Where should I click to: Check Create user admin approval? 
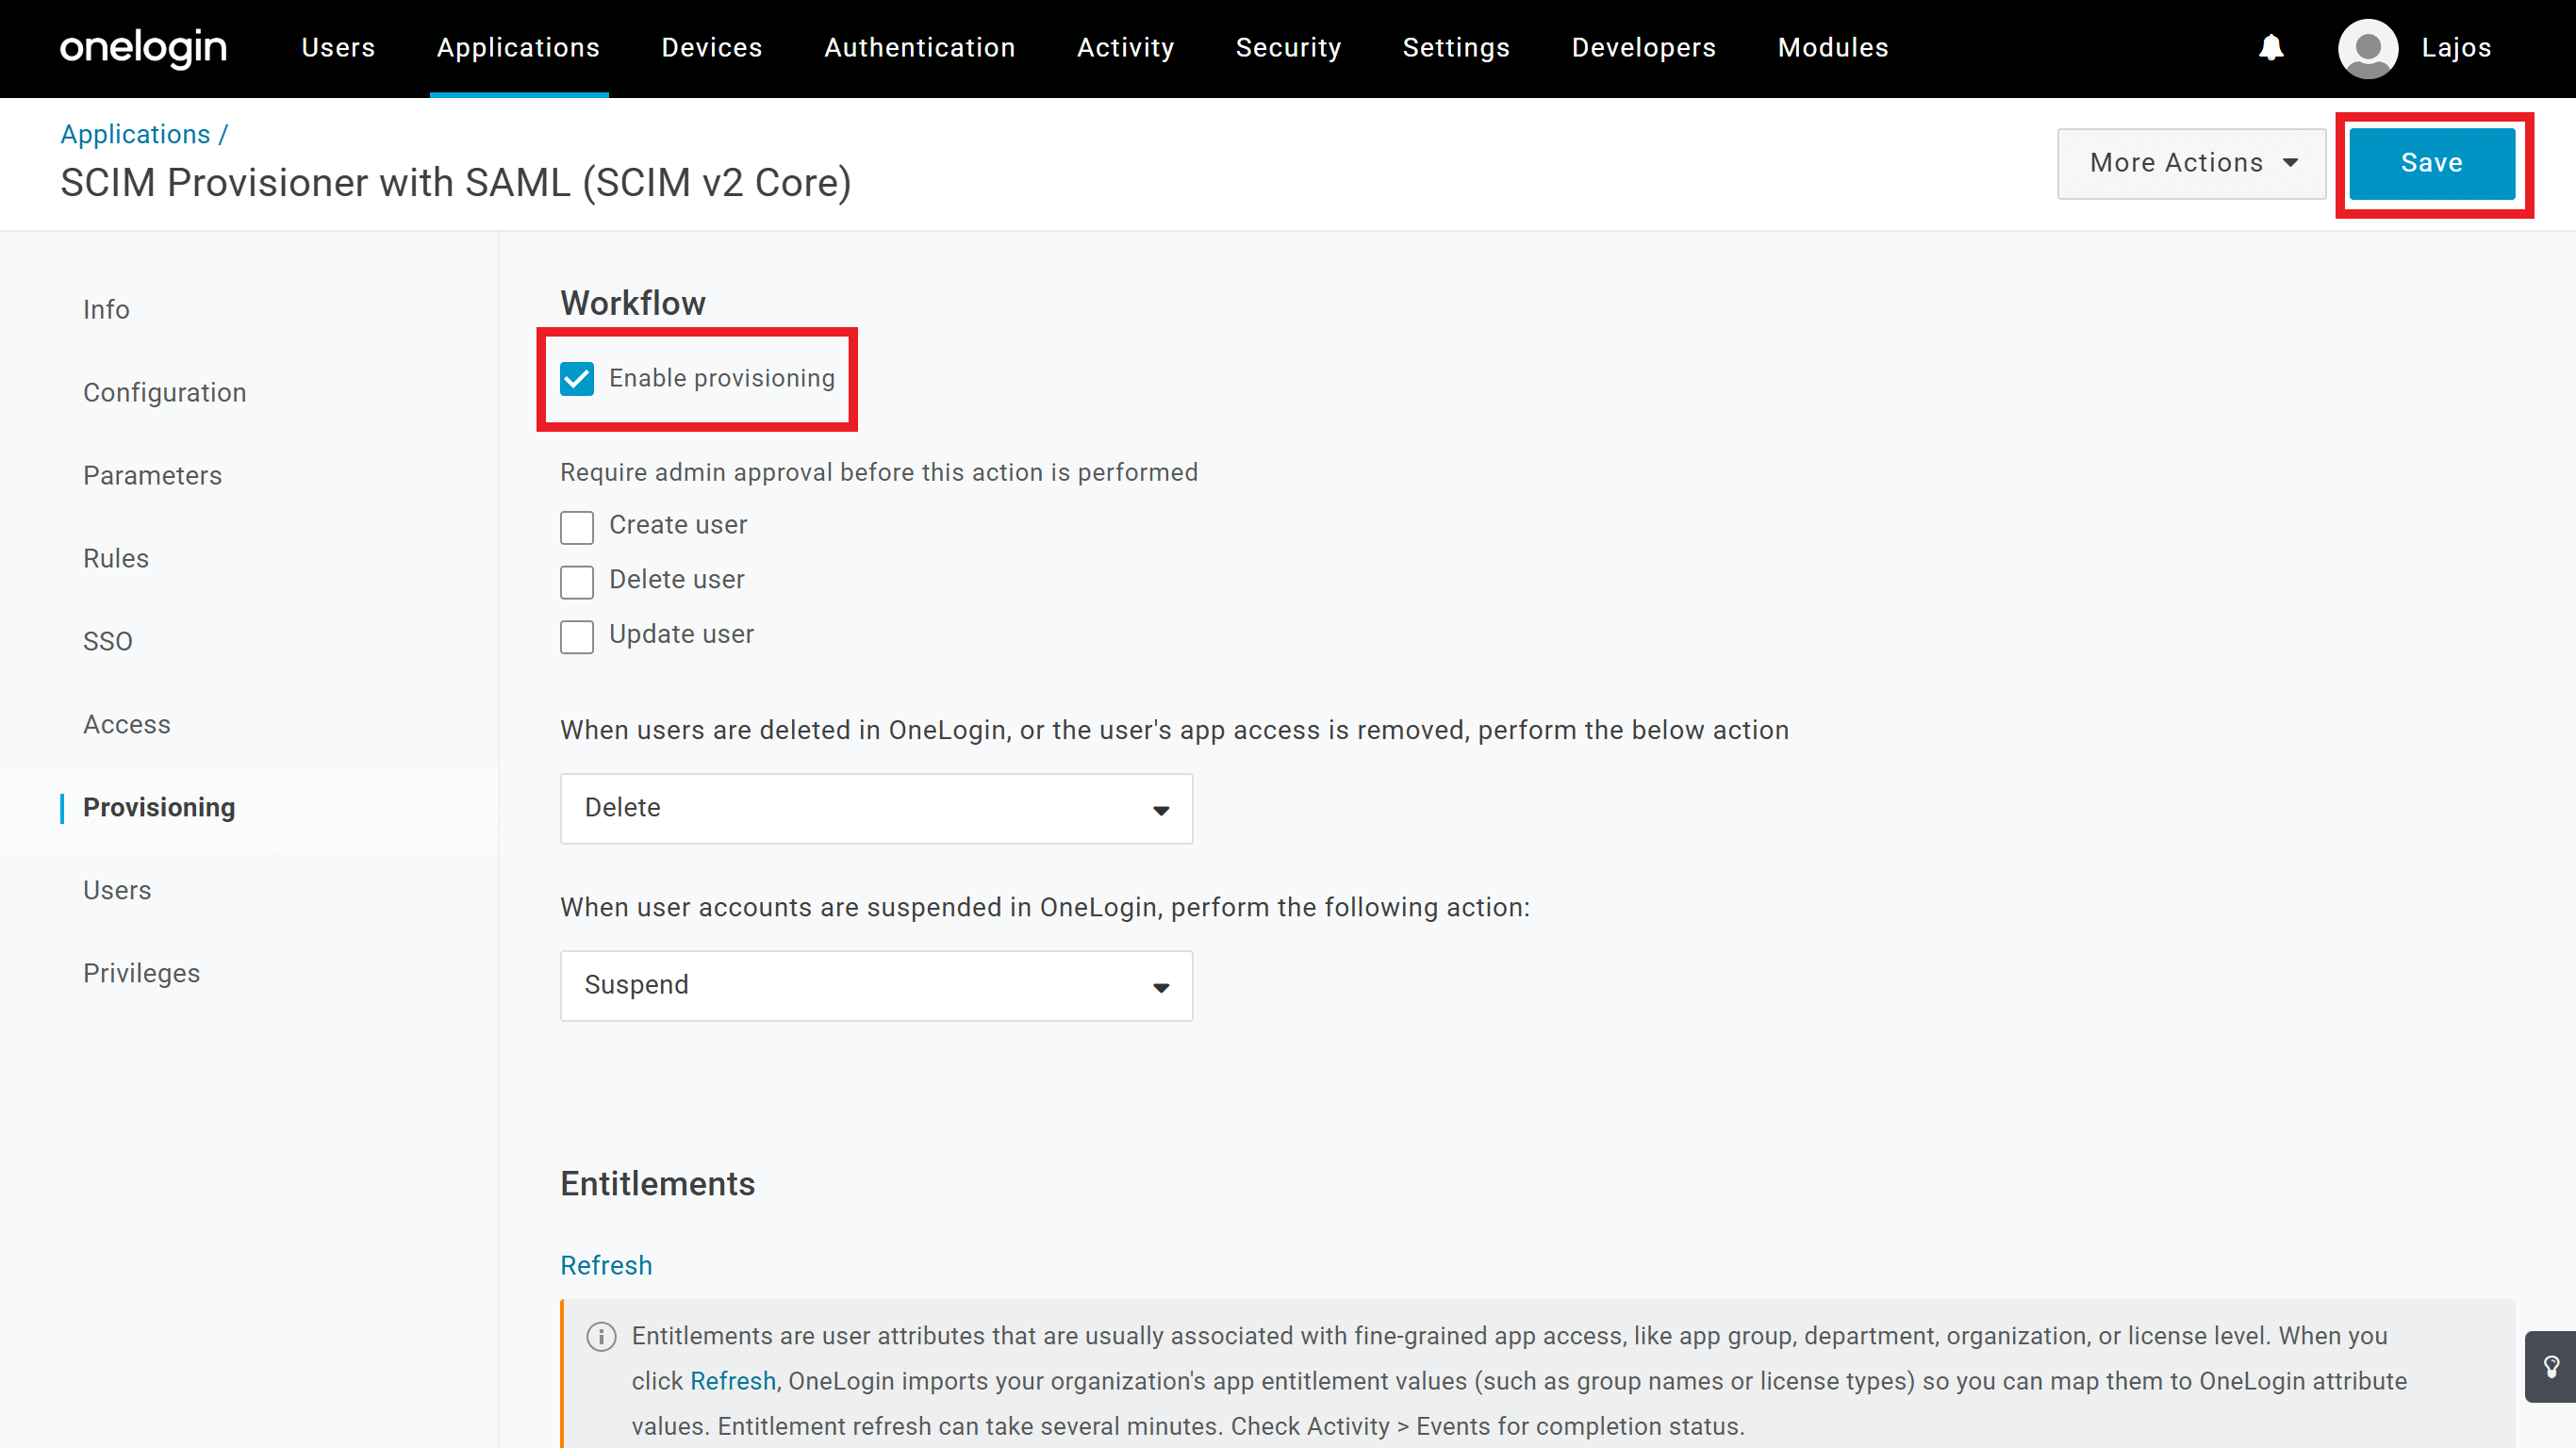[x=577, y=527]
